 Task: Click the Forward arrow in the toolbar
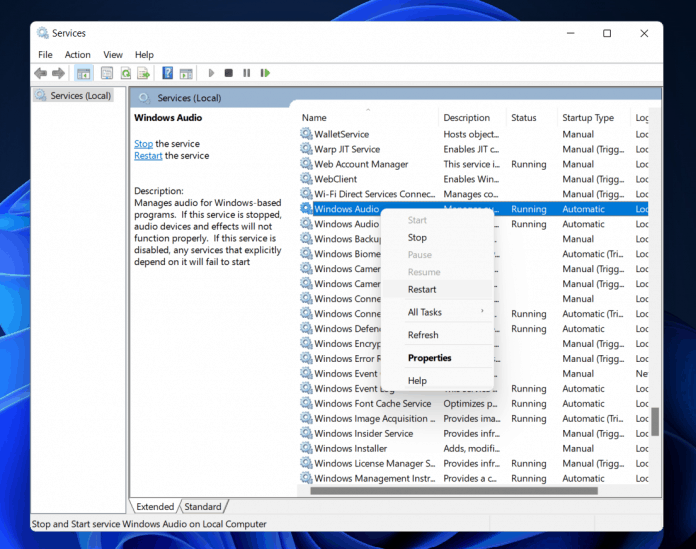tap(59, 73)
